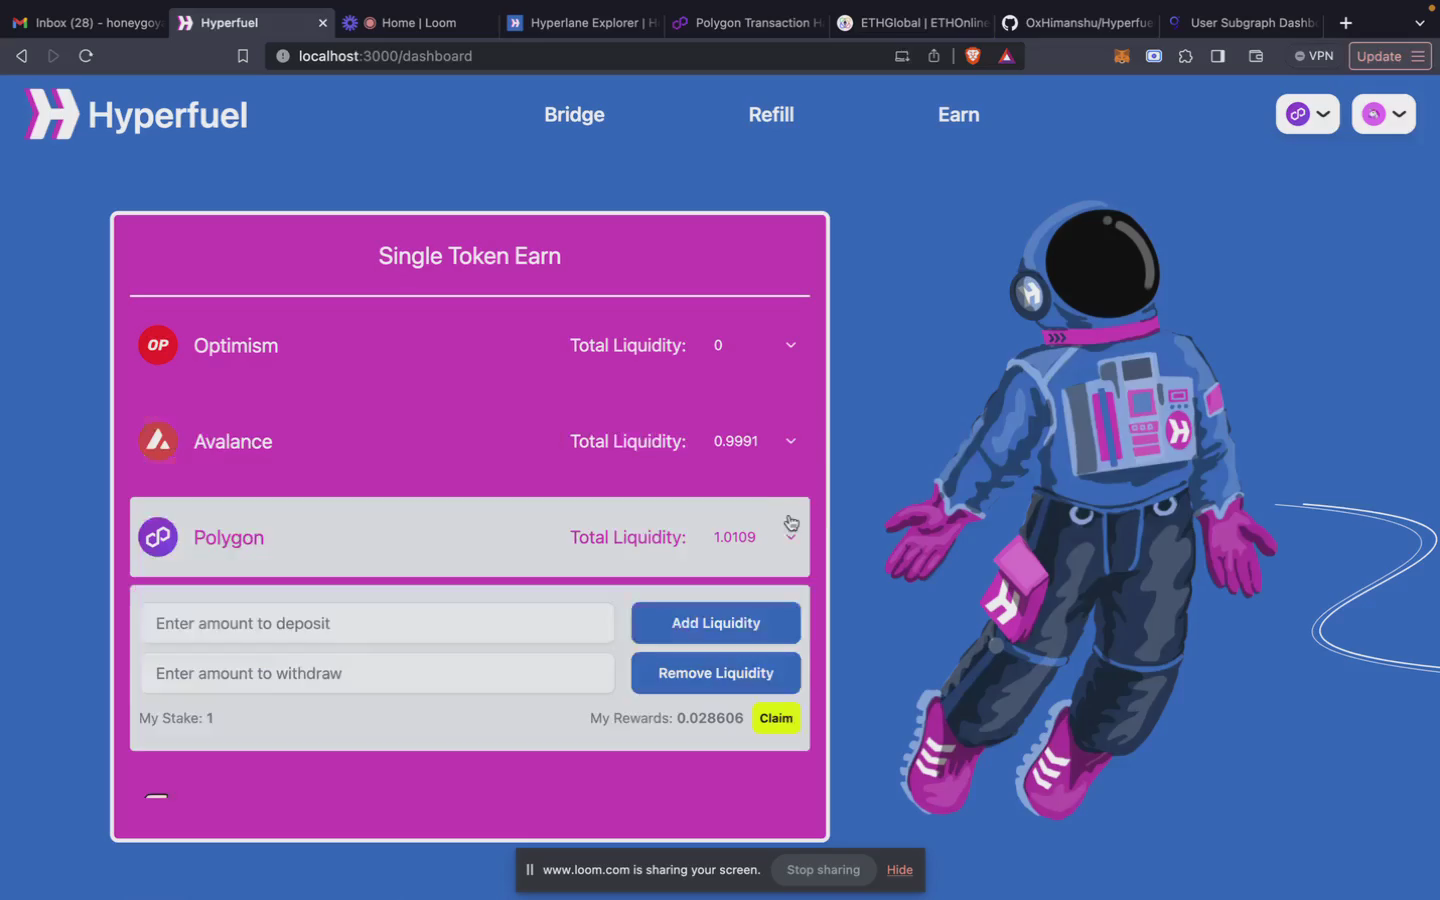This screenshot has height=900, width=1440.
Task: Click Polygon Total Liquidity value 1.0109
Action: tap(735, 537)
